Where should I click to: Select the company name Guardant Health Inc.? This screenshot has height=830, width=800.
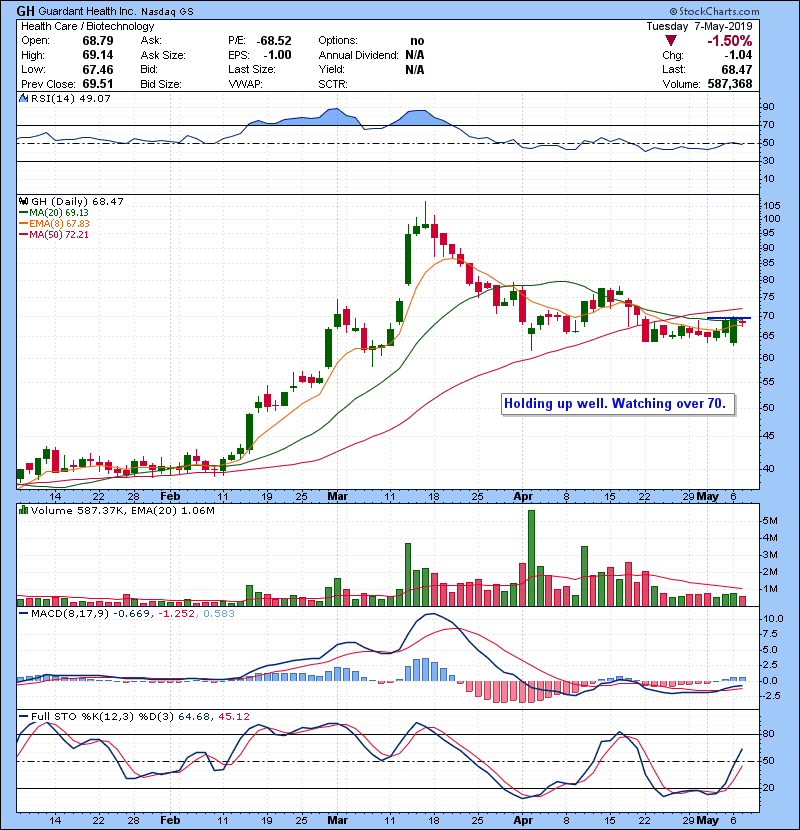tap(88, 11)
